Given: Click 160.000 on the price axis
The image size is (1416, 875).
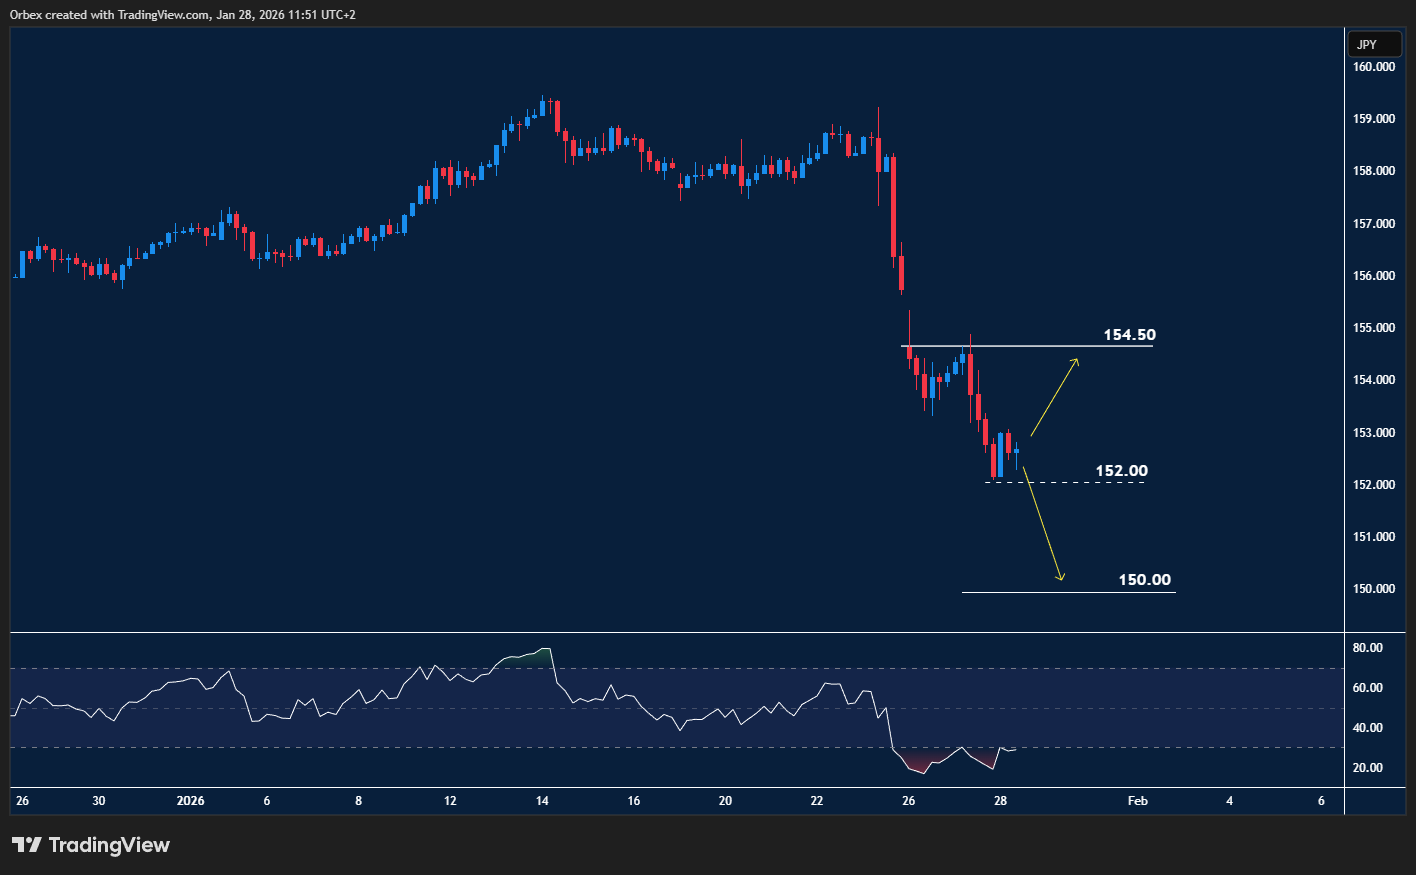Looking at the screenshot, I should (x=1373, y=67).
